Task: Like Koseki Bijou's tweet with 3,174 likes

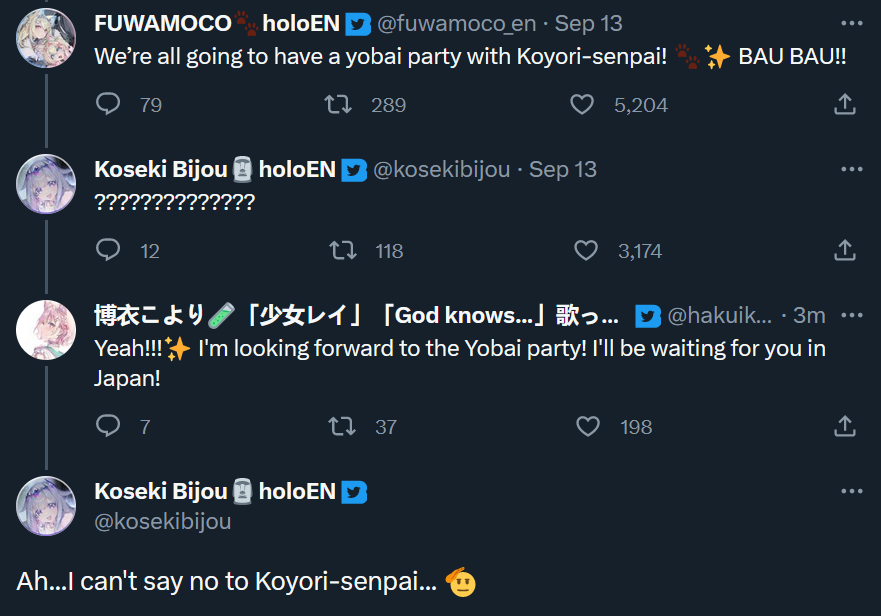Action: [x=588, y=250]
